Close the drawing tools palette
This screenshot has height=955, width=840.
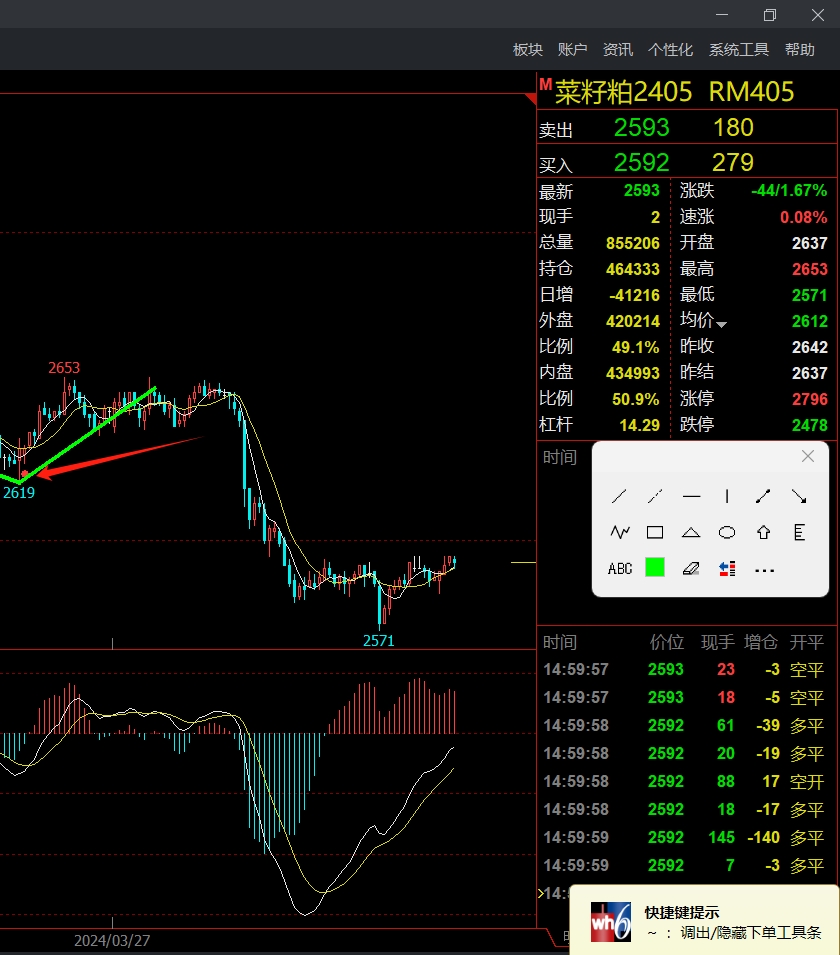(x=808, y=457)
